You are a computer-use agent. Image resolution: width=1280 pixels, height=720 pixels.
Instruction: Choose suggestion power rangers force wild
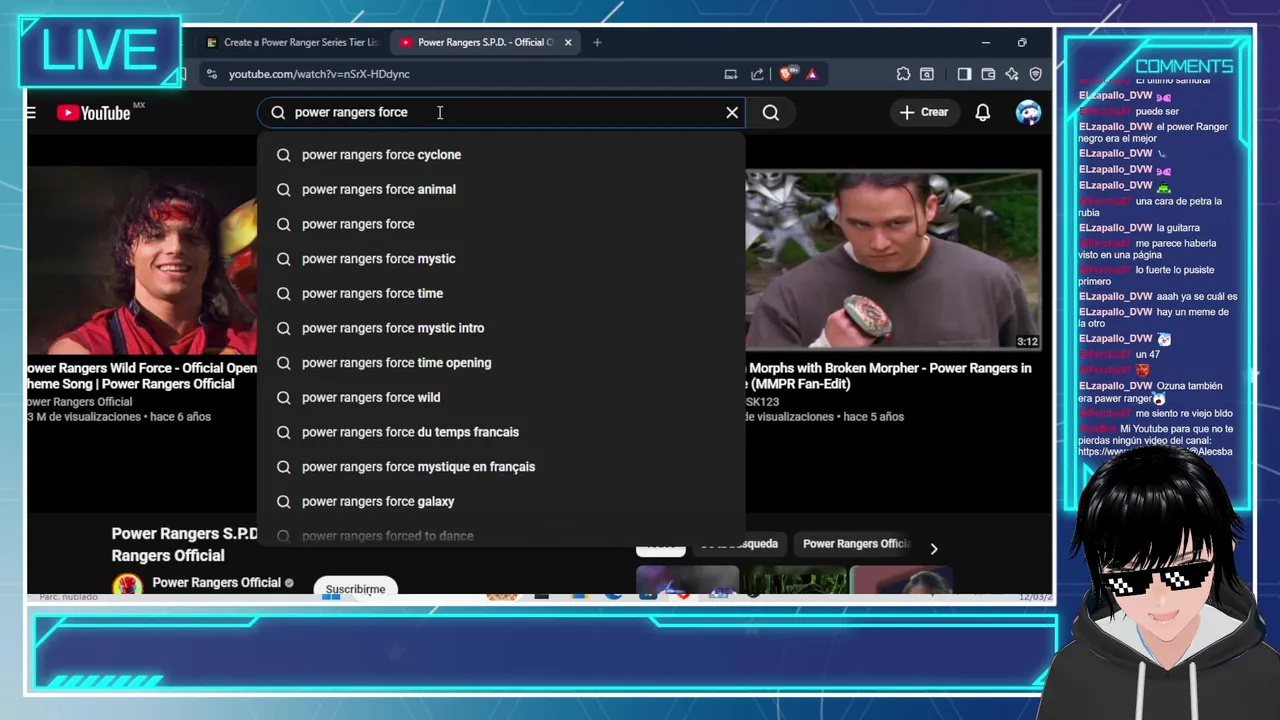click(x=501, y=397)
